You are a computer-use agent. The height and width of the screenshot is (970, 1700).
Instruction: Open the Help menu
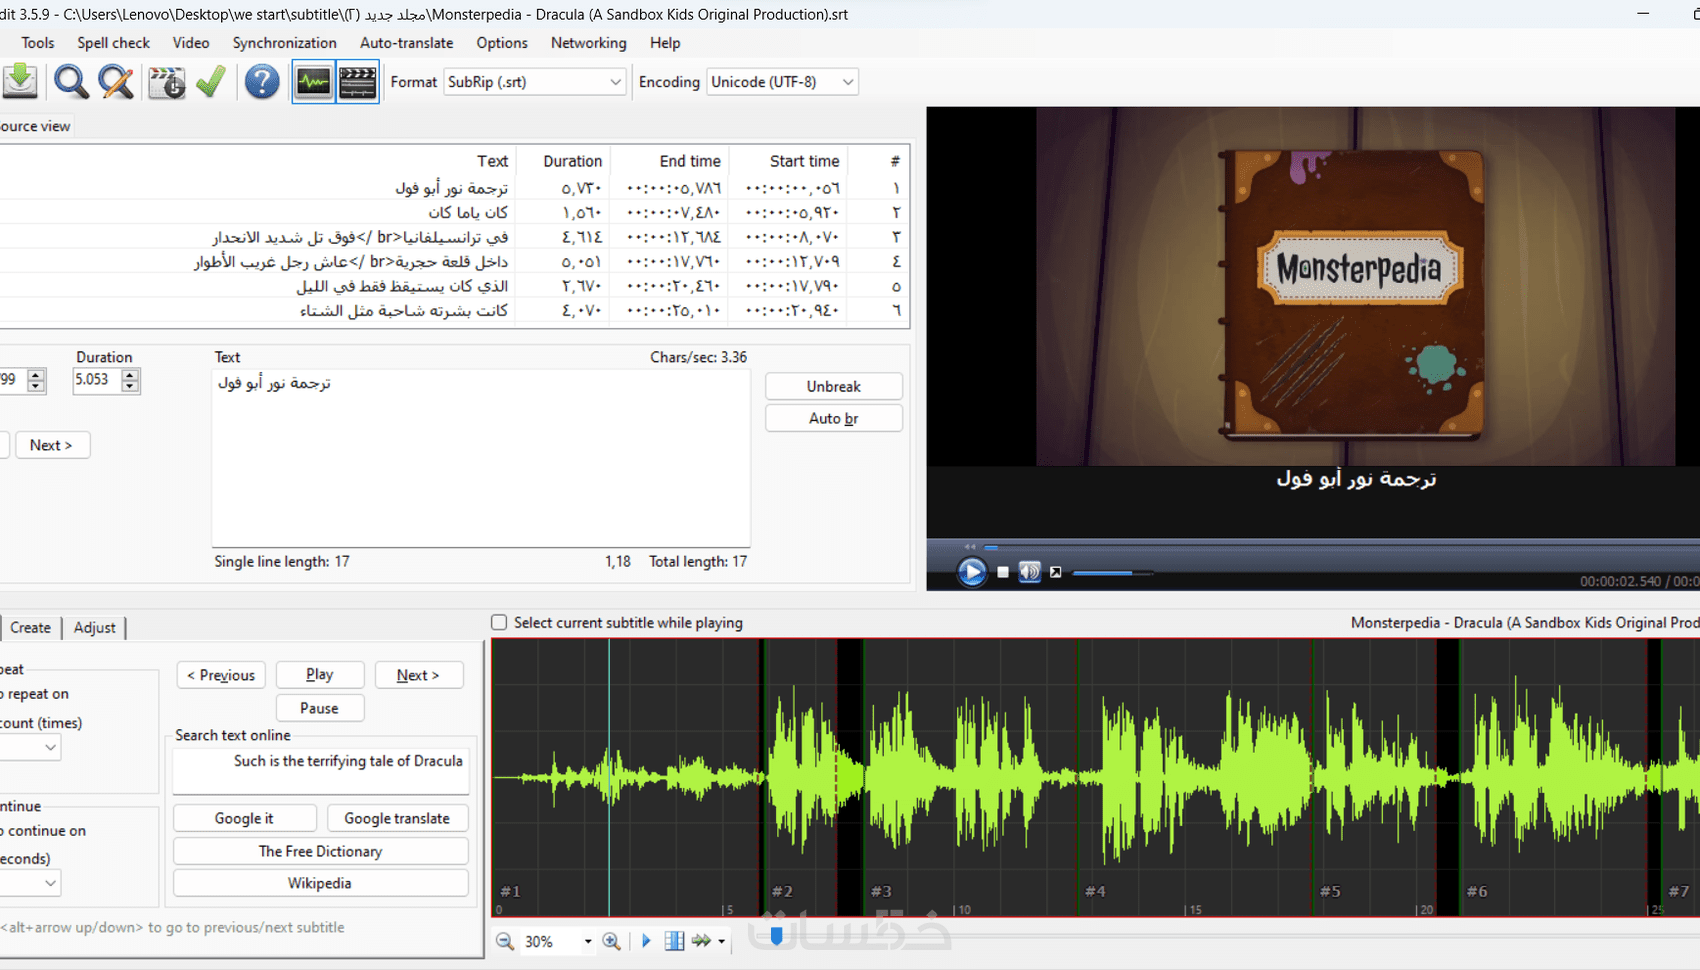[x=665, y=43]
